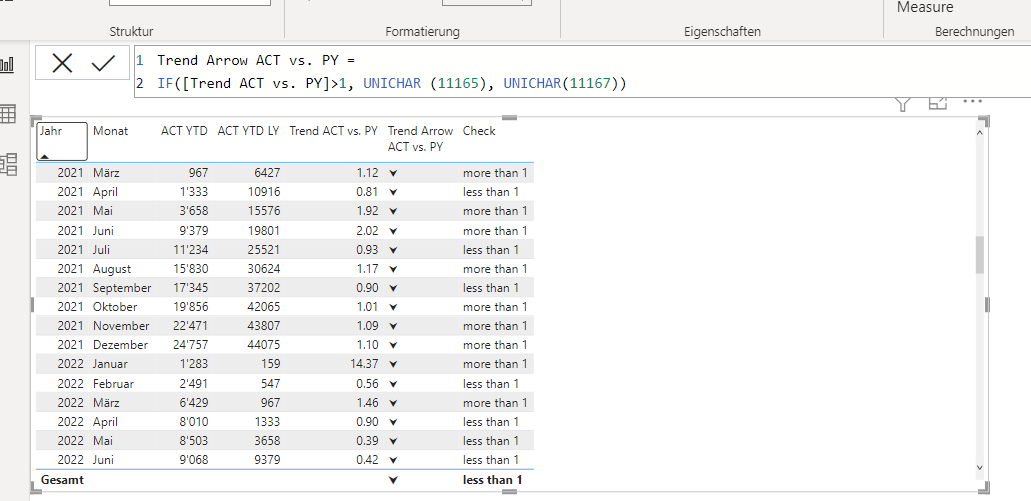Viewport: 1031px width, 501px height.
Task: Click scrollbar down arrow in table
Action: 980,467
